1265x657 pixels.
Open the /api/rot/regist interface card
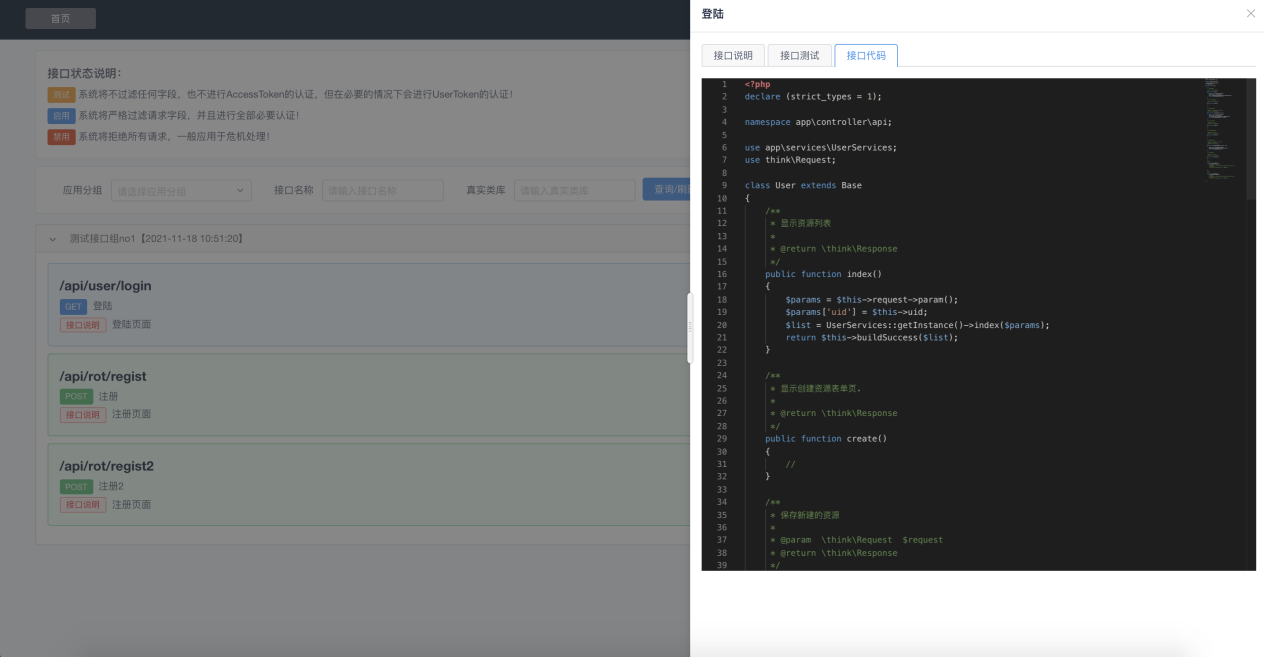point(368,394)
